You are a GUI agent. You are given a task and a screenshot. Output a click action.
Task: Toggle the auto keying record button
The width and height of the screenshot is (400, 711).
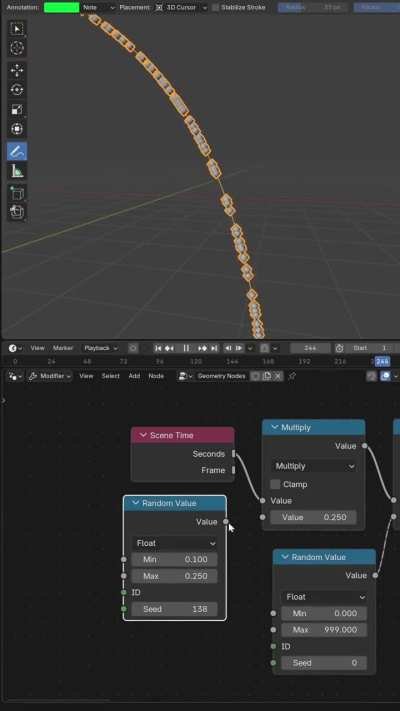click(133, 348)
